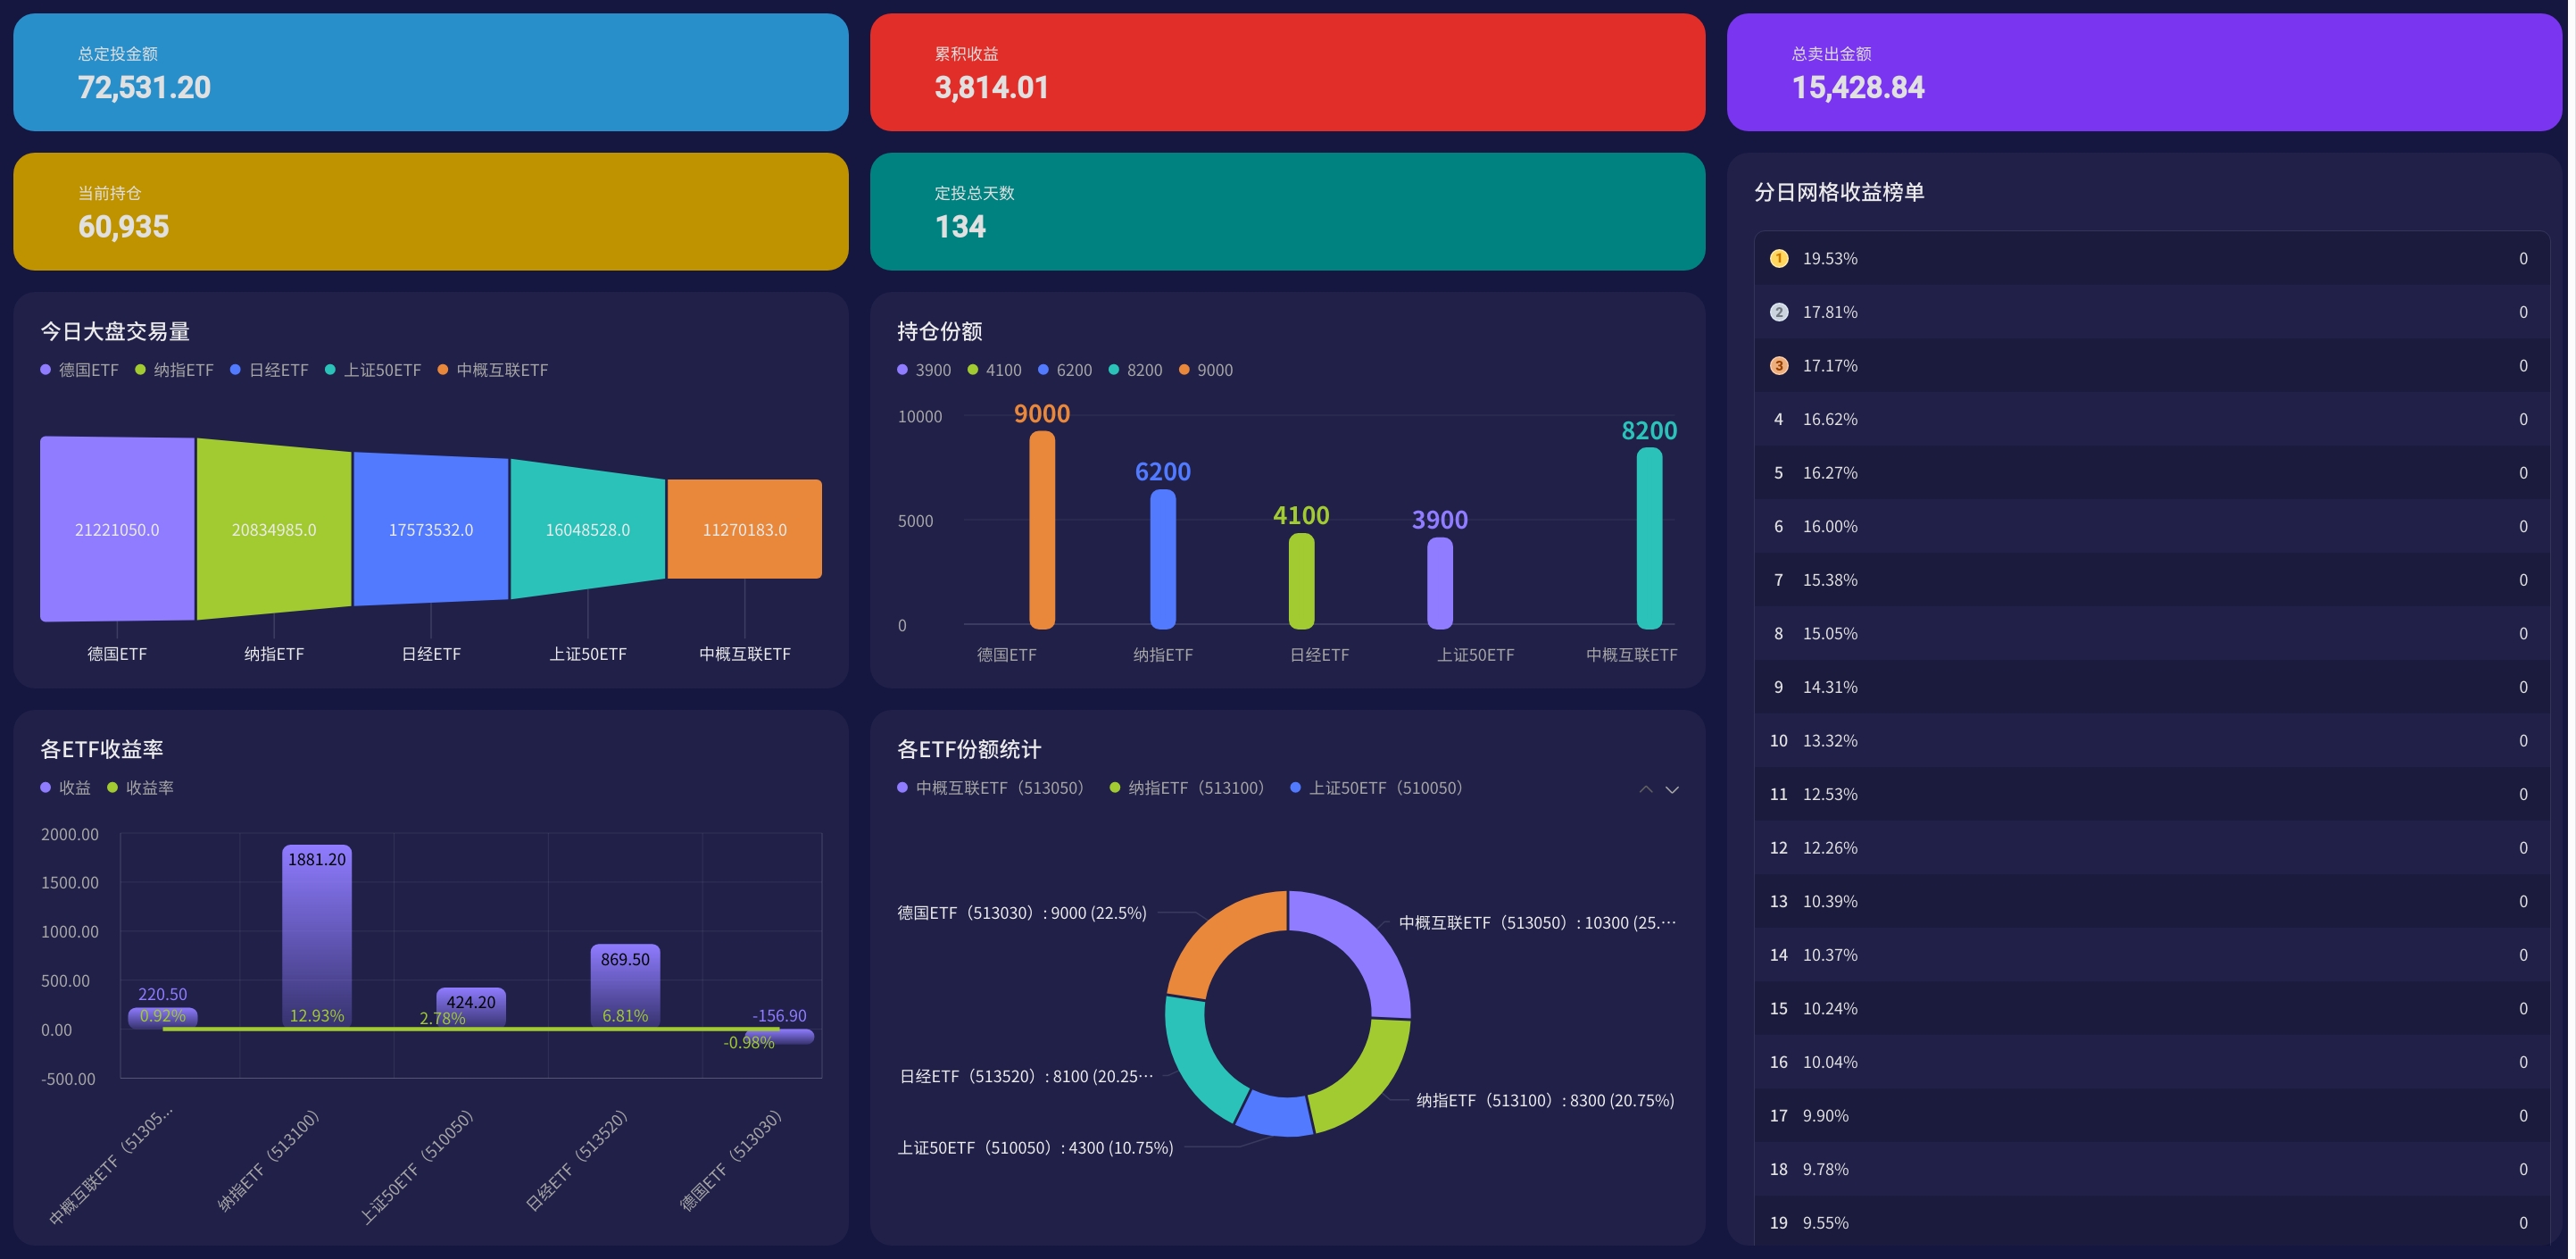This screenshot has width=2576, height=1259.
Task: Toggle 中概互联ETF（513050）in share legend
Action: (x=998, y=788)
